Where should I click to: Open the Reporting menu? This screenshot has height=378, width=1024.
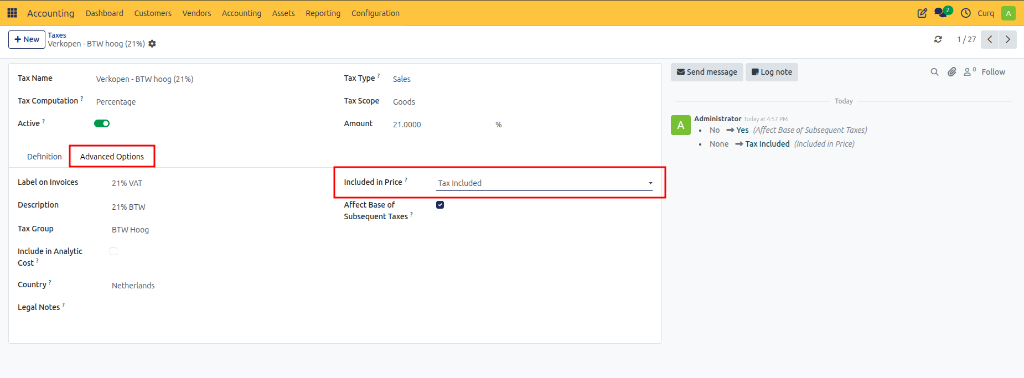[x=323, y=13]
